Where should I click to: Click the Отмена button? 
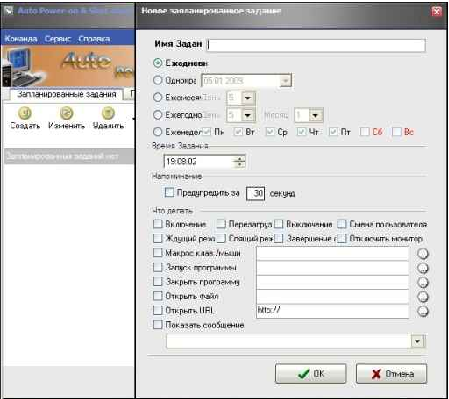tap(392, 374)
